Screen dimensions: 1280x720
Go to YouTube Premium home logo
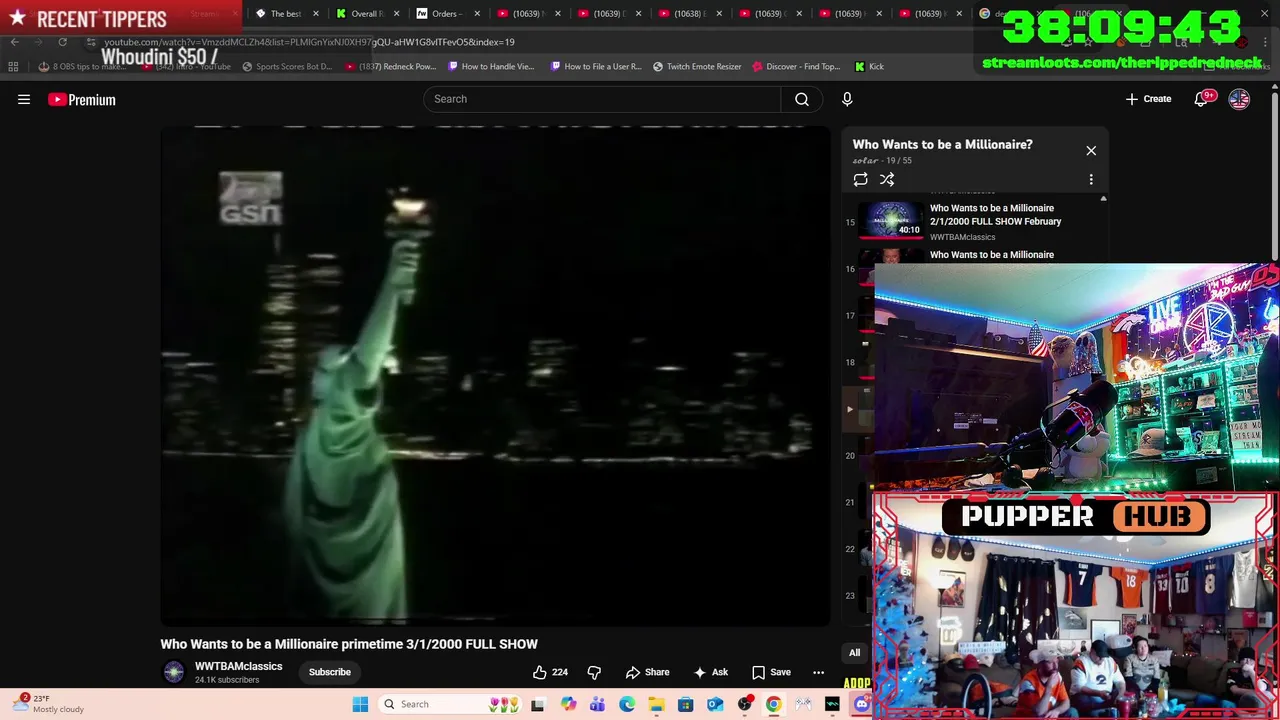click(x=82, y=99)
